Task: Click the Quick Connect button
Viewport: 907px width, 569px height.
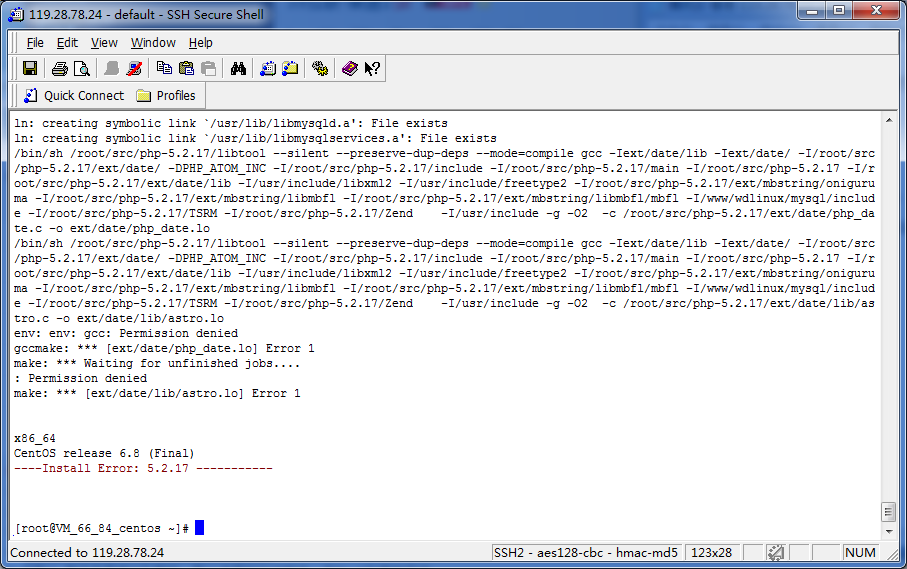Action: click(x=73, y=95)
